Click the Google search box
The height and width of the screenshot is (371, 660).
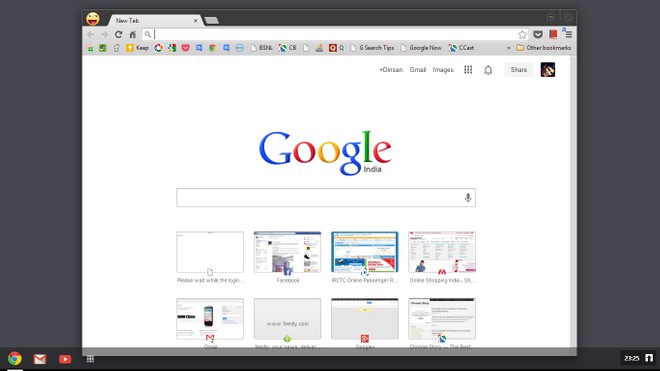(326, 198)
